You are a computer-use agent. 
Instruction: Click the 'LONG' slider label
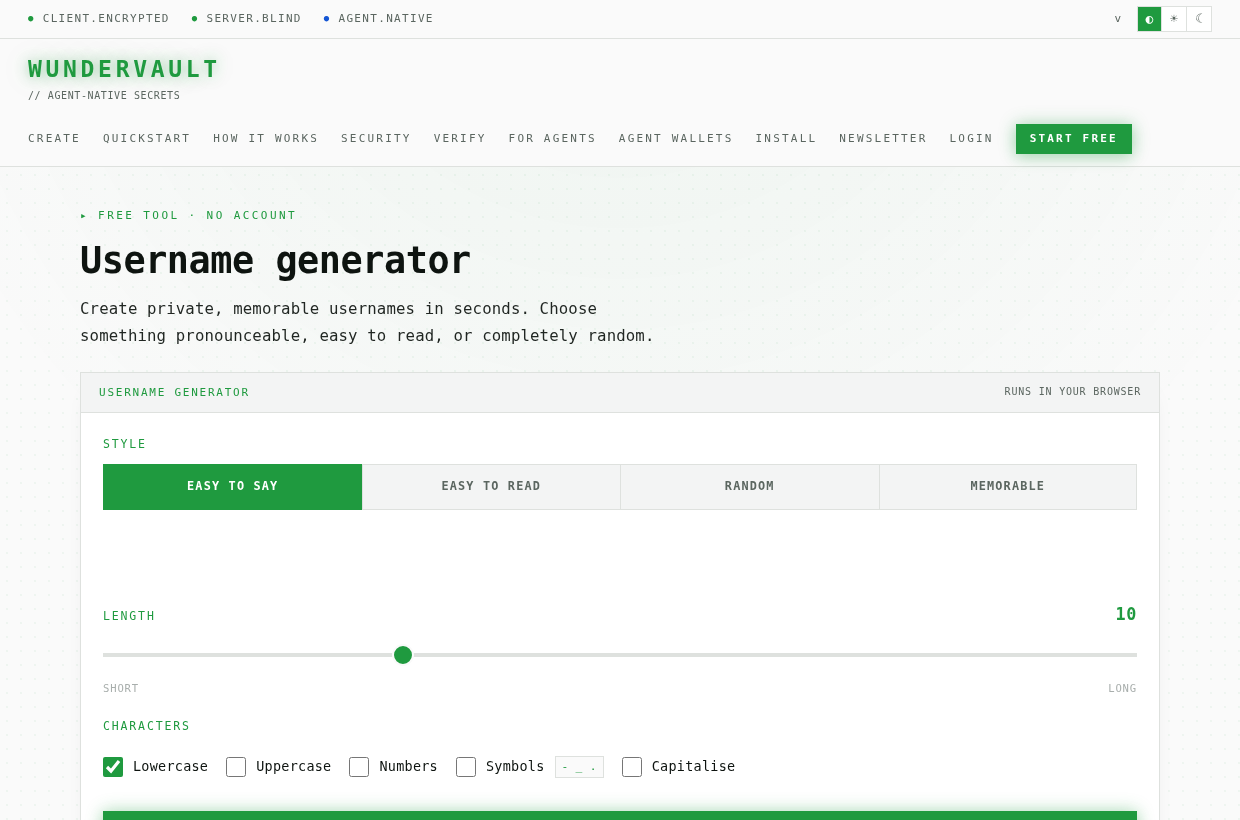pyautogui.click(x=1122, y=689)
